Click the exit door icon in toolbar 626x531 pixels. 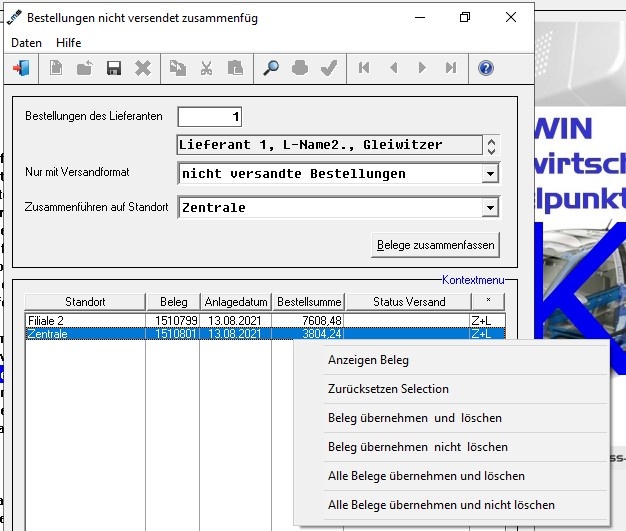21,68
